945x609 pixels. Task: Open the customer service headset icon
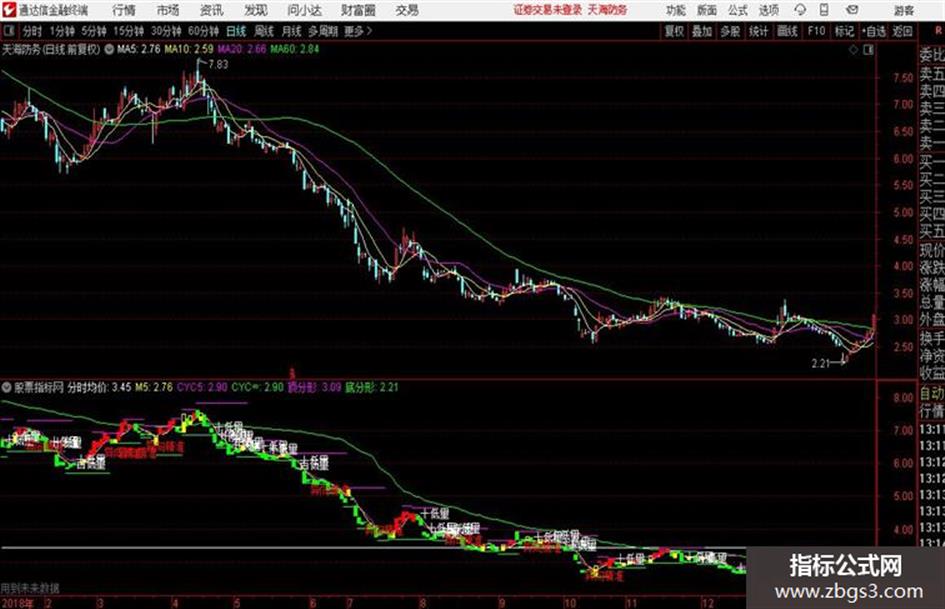point(800,10)
